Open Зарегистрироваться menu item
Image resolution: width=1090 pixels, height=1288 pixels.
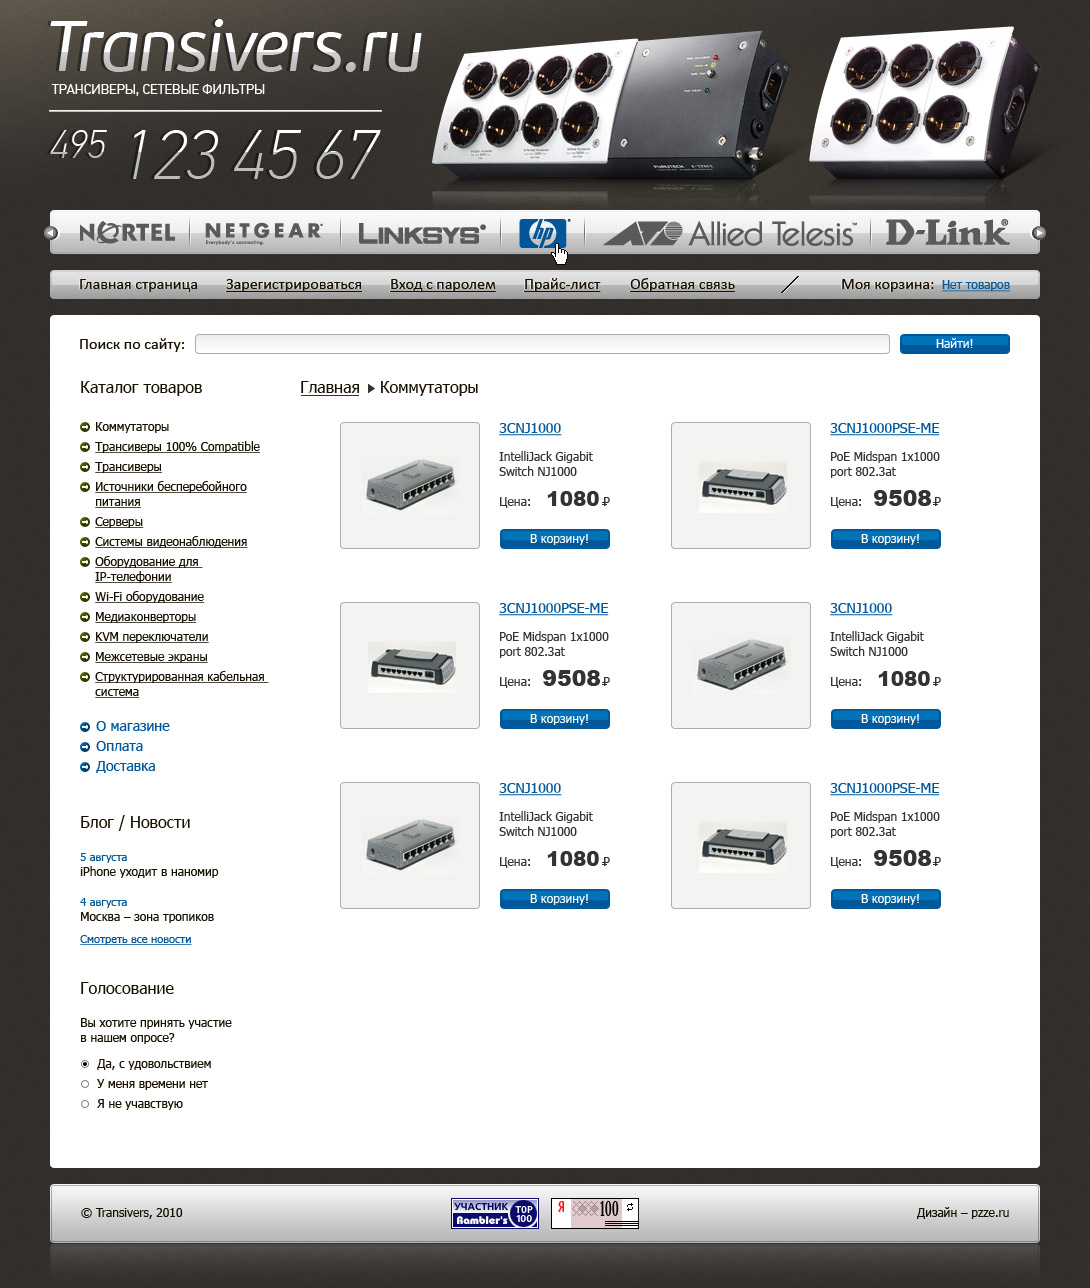294,285
